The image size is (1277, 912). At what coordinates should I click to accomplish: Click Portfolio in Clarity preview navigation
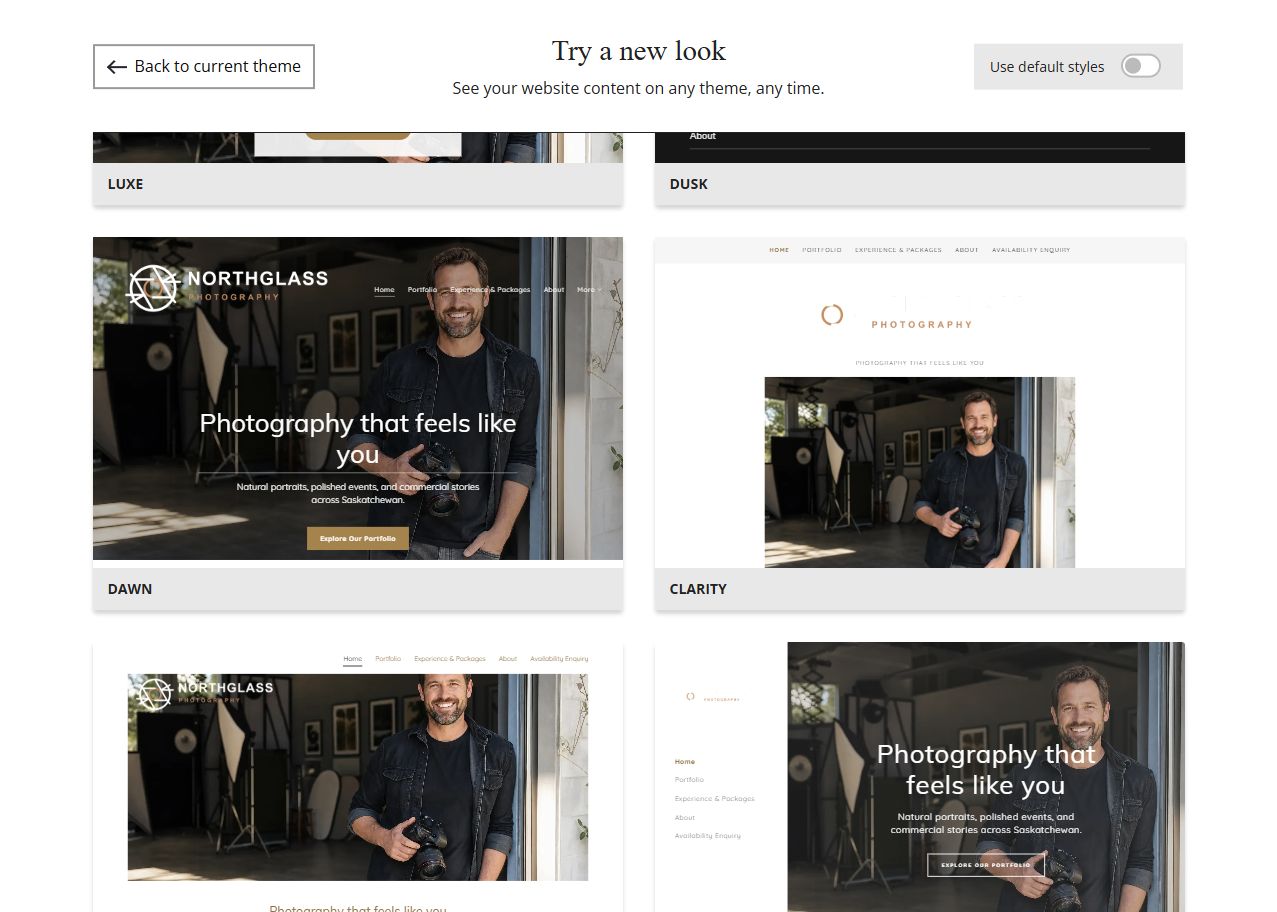(822, 250)
